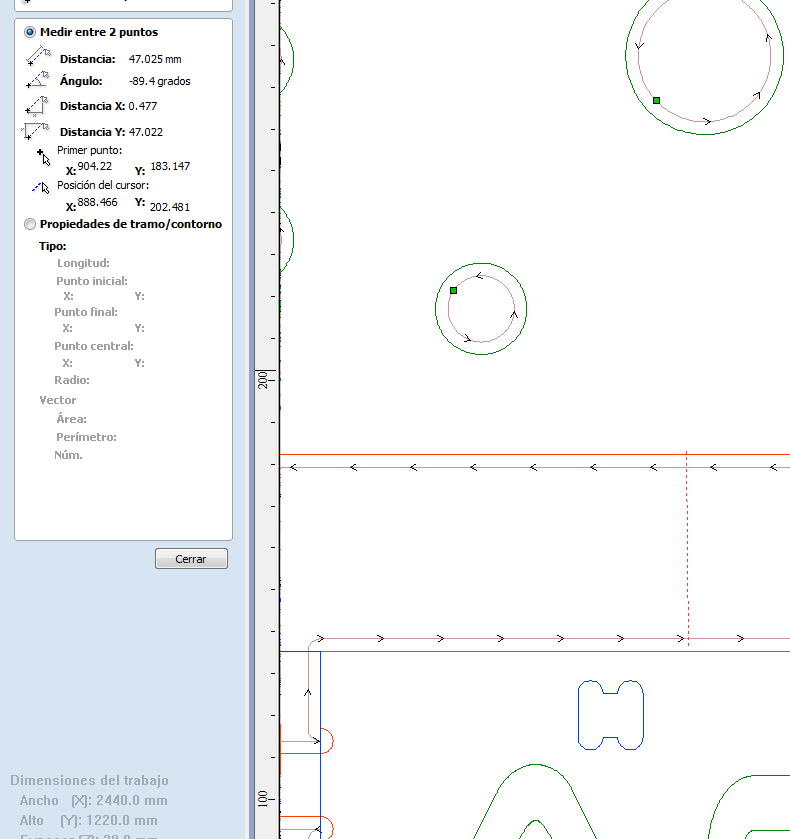The width and height of the screenshot is (790, 839).
Task: Click the angle value -89.4 grados
Action: 159,81
